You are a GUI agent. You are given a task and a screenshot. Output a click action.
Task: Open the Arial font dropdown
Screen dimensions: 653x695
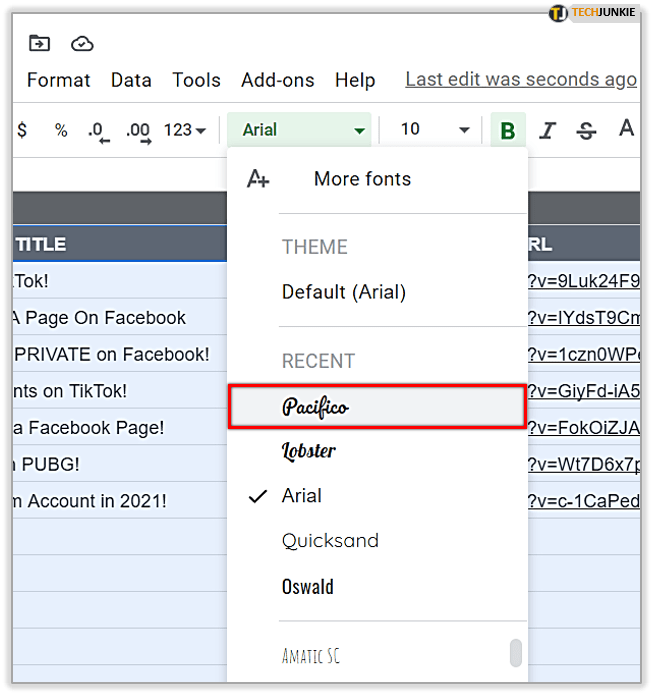click(x=299, y=130)
